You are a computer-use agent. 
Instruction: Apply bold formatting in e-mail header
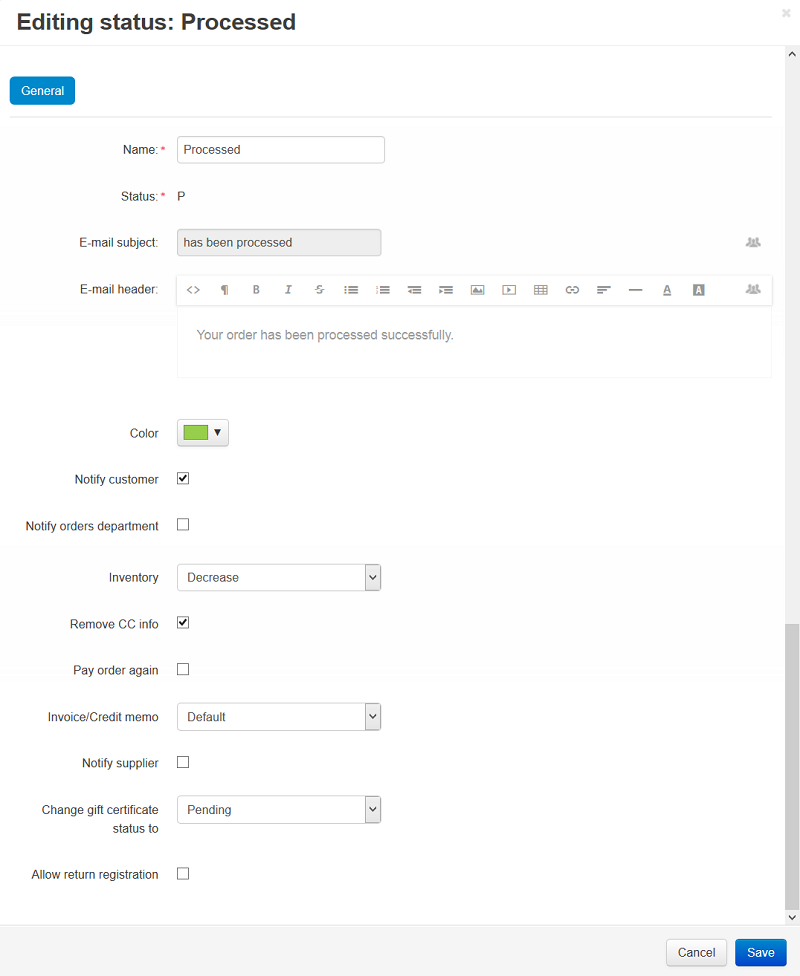point(256,290)
